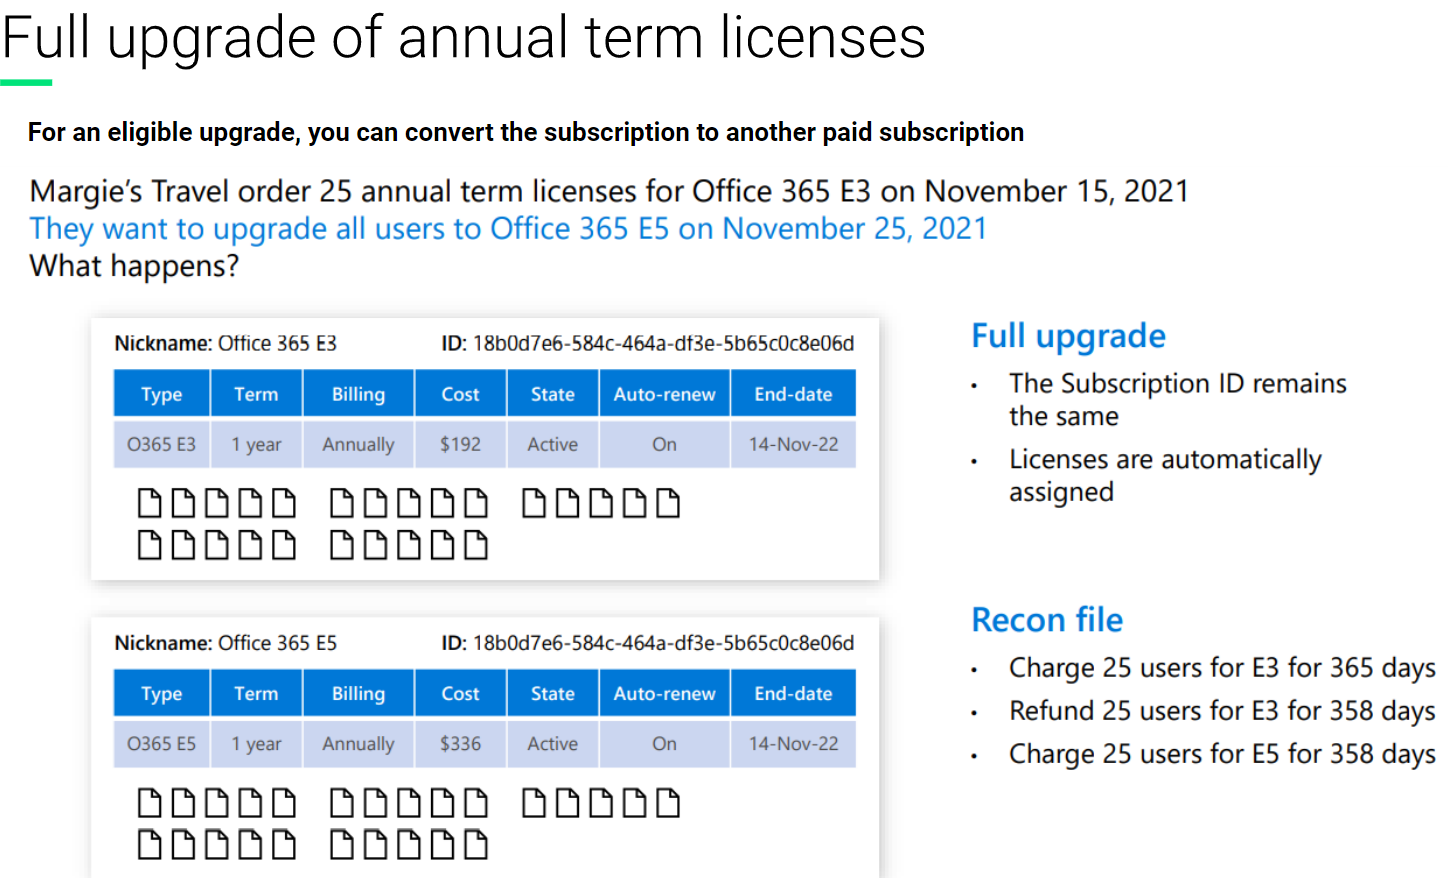This screenshot has height=878, width=1448.
Task: Click the '$336' cost cell
Action: coord(460,744)
